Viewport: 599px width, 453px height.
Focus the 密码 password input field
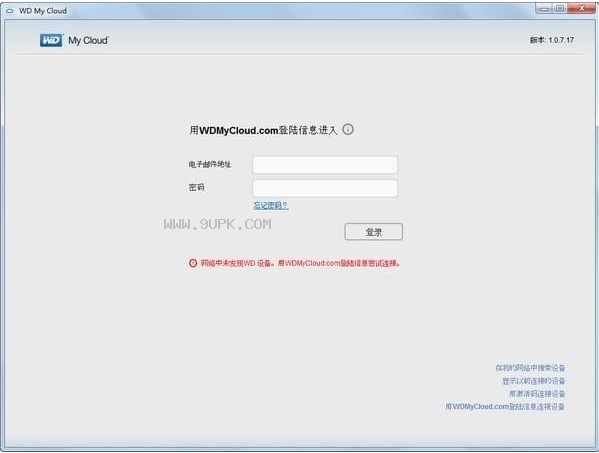point(325,188)
